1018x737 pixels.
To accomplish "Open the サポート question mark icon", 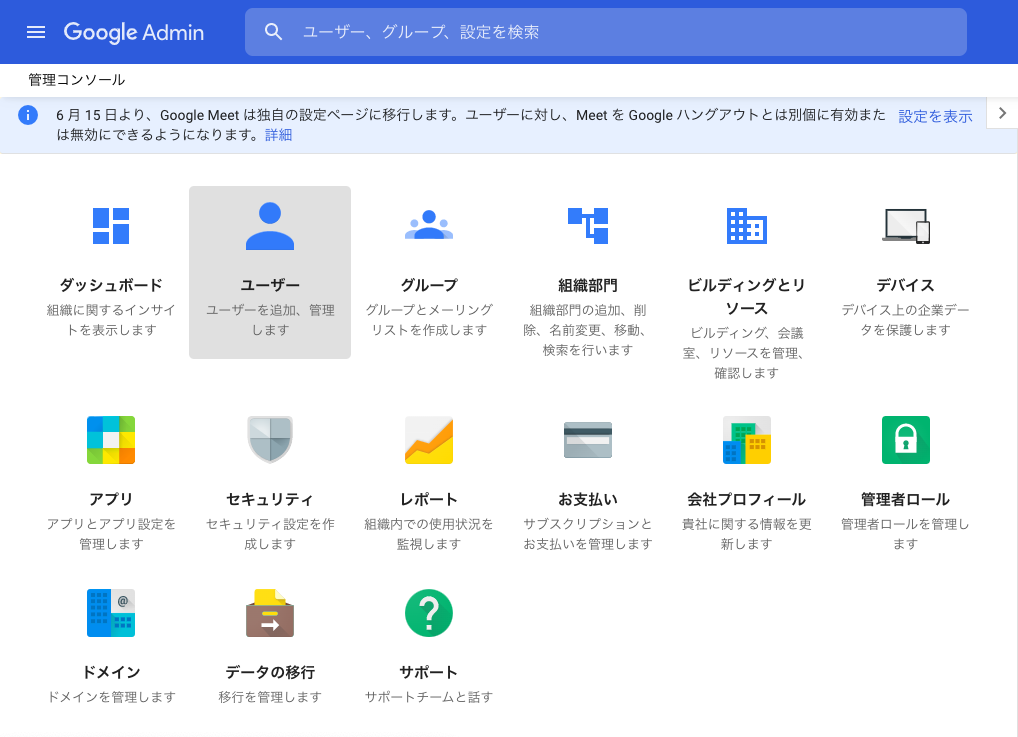I will [428, 613].
